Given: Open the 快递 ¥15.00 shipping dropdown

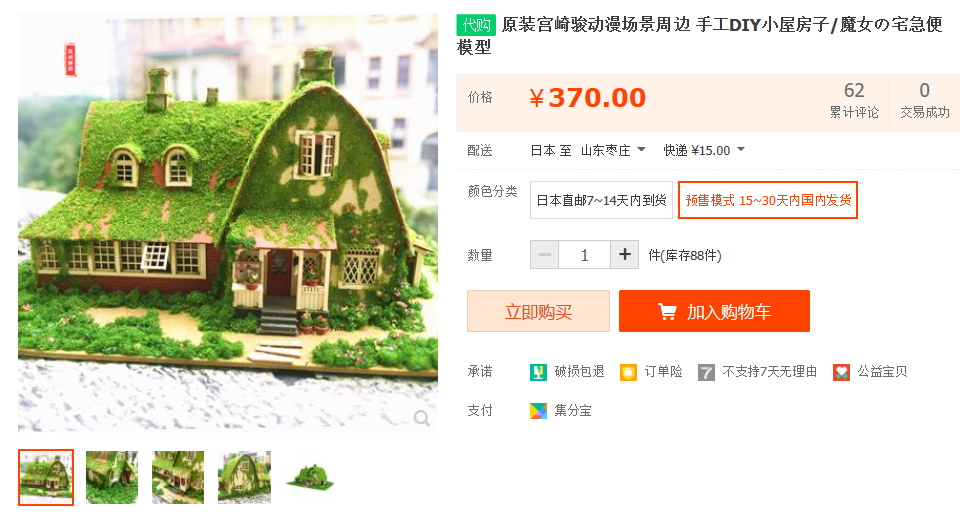Looking at the screenshot, I should tap(704, 150).
